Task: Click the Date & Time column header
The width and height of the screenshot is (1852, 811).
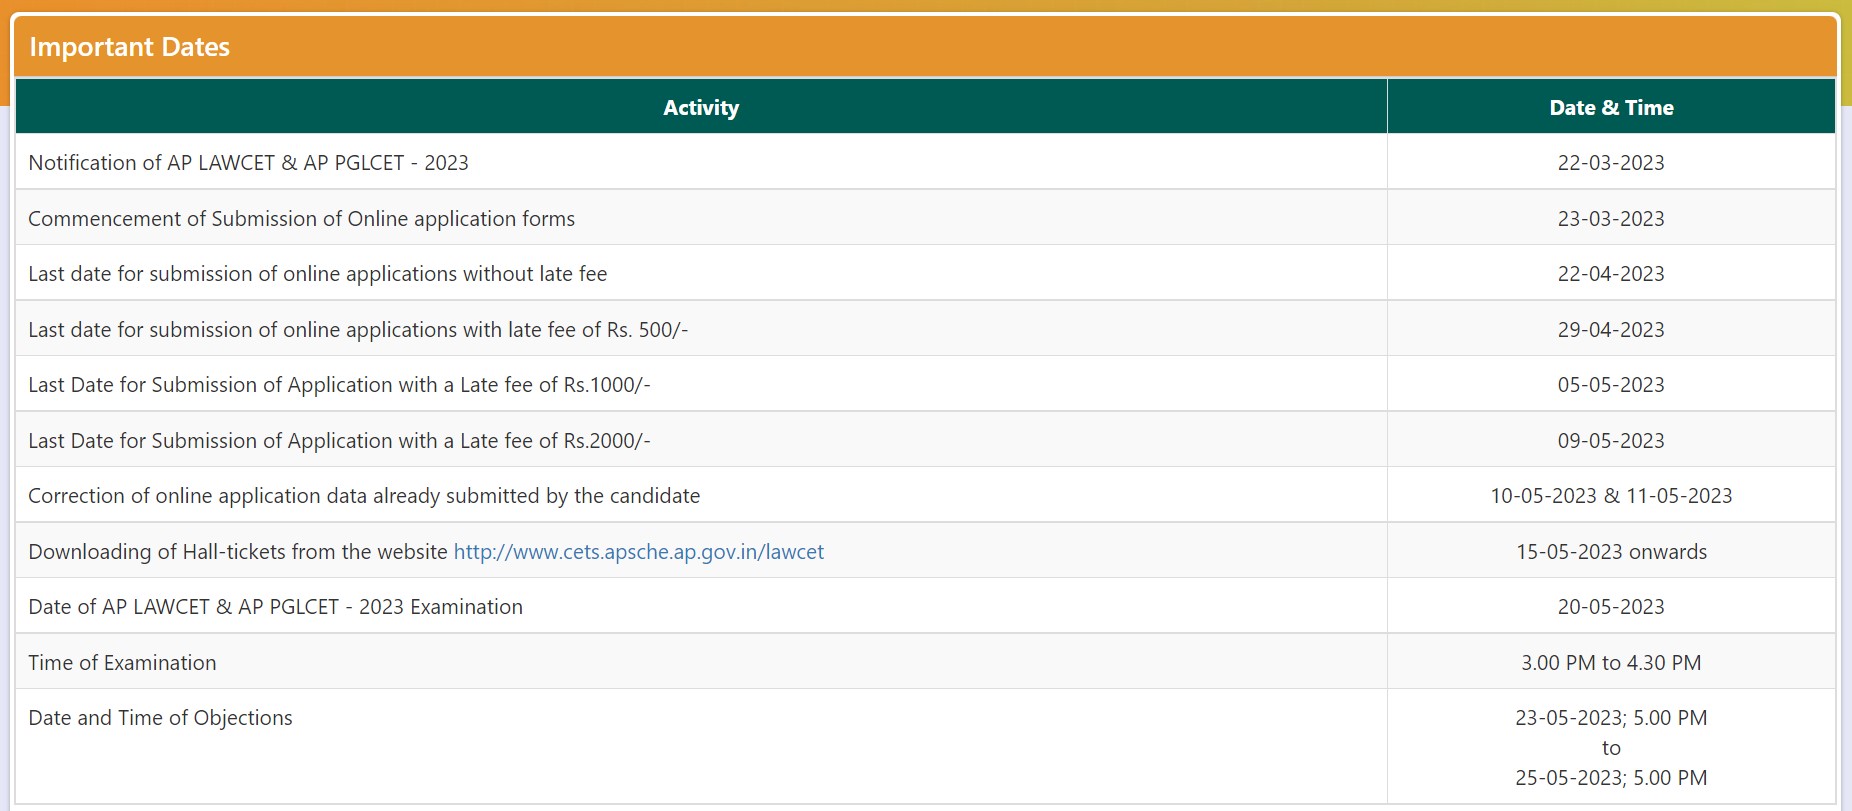Action: pyautogui.click(x=1610, y=108)
